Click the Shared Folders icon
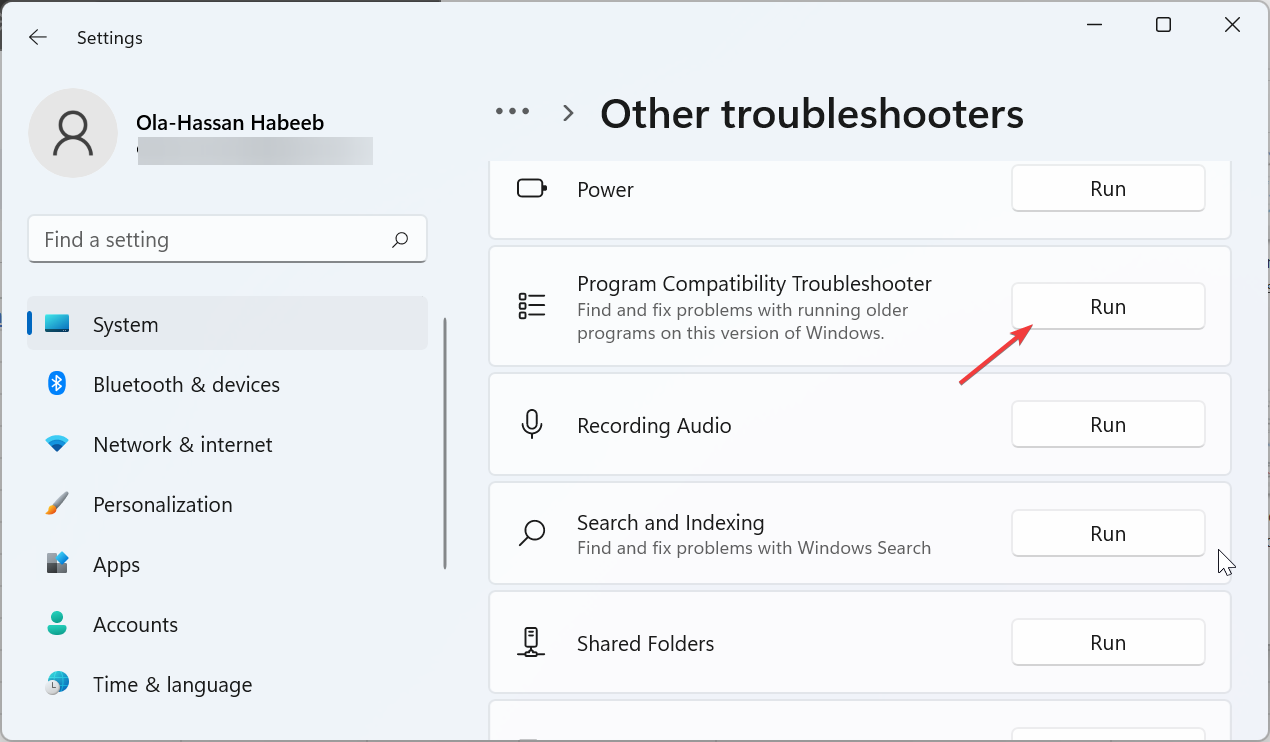The width and height of the screenshot is (1270, 742). click(532, 642)
